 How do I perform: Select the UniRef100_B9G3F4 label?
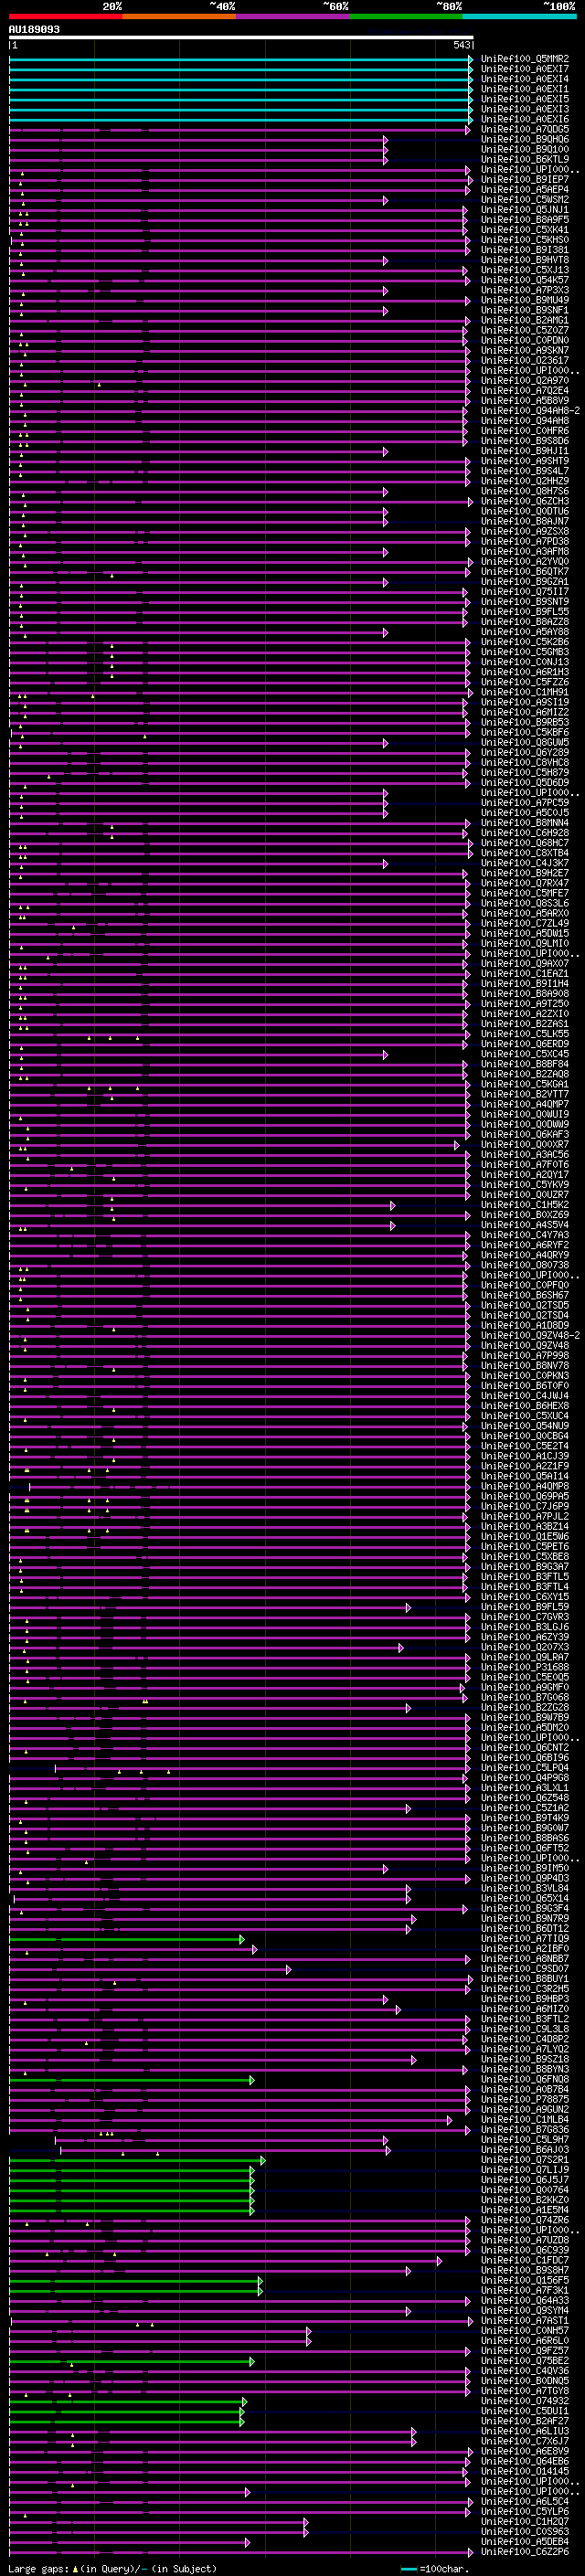[x=525, y=1908]
